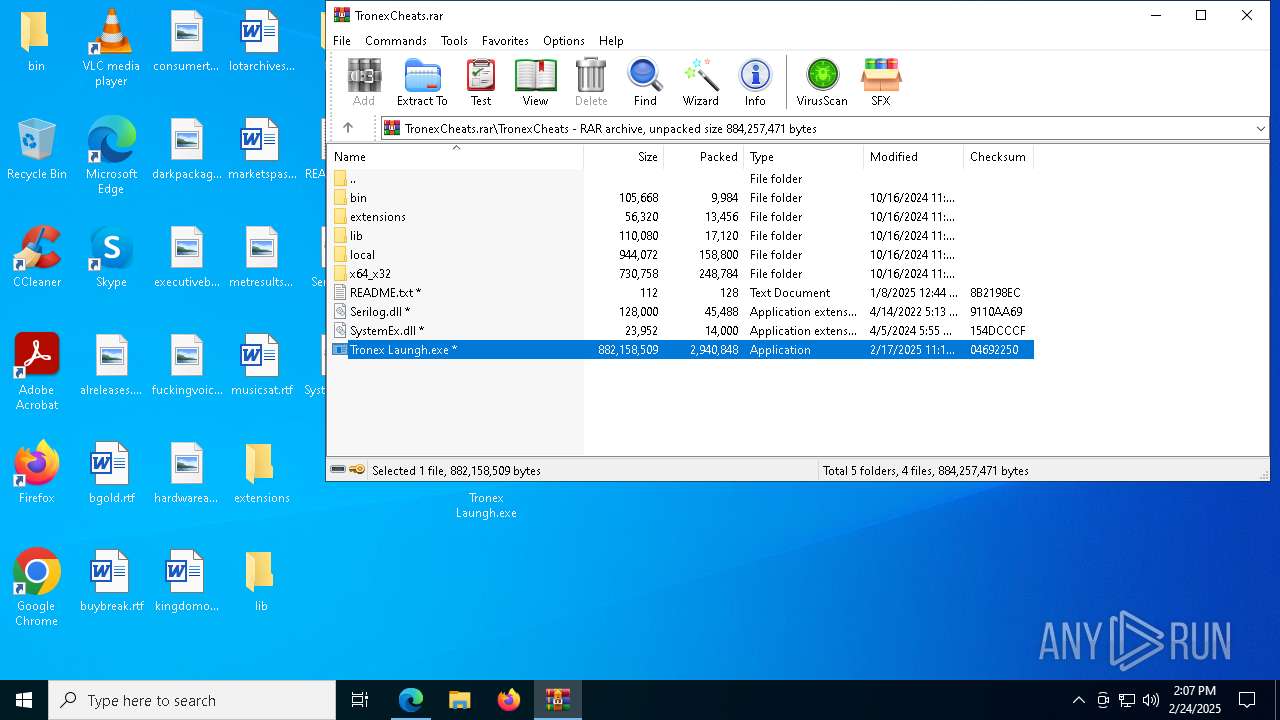Select SystemEx.dll in the list
Image resolution: width=1280 pixels, height=720 pixels.
coord(681,331)
